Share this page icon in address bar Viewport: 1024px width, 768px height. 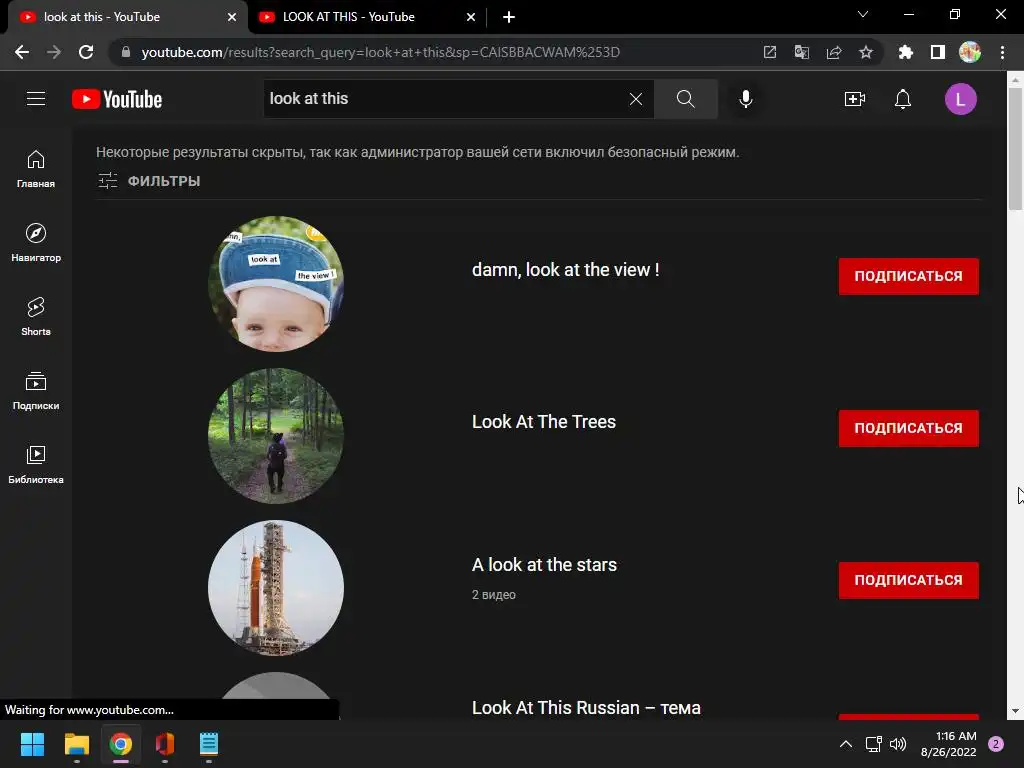click(x=834, y=52)
